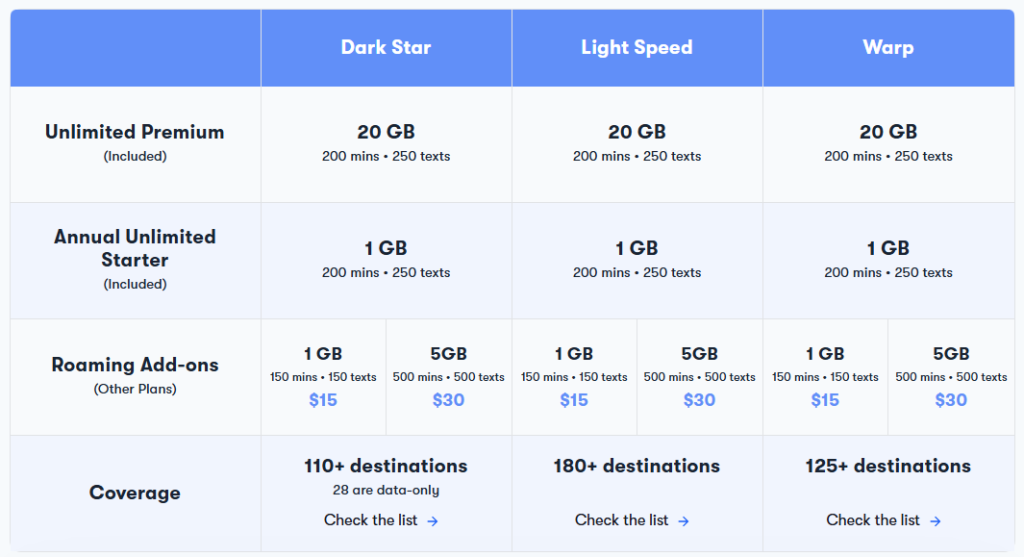Choose Dark Star 5GB $30 roaming add-on
This screenshot has height=557, width=1024.
[449, 377]
